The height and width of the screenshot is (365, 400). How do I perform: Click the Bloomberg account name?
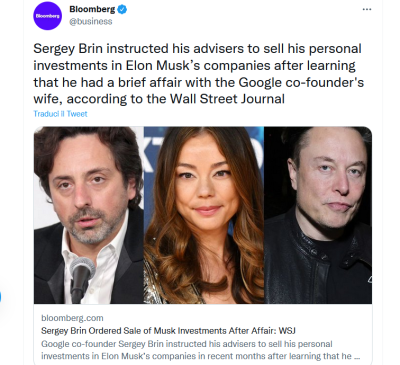click(x=92, y=9)
